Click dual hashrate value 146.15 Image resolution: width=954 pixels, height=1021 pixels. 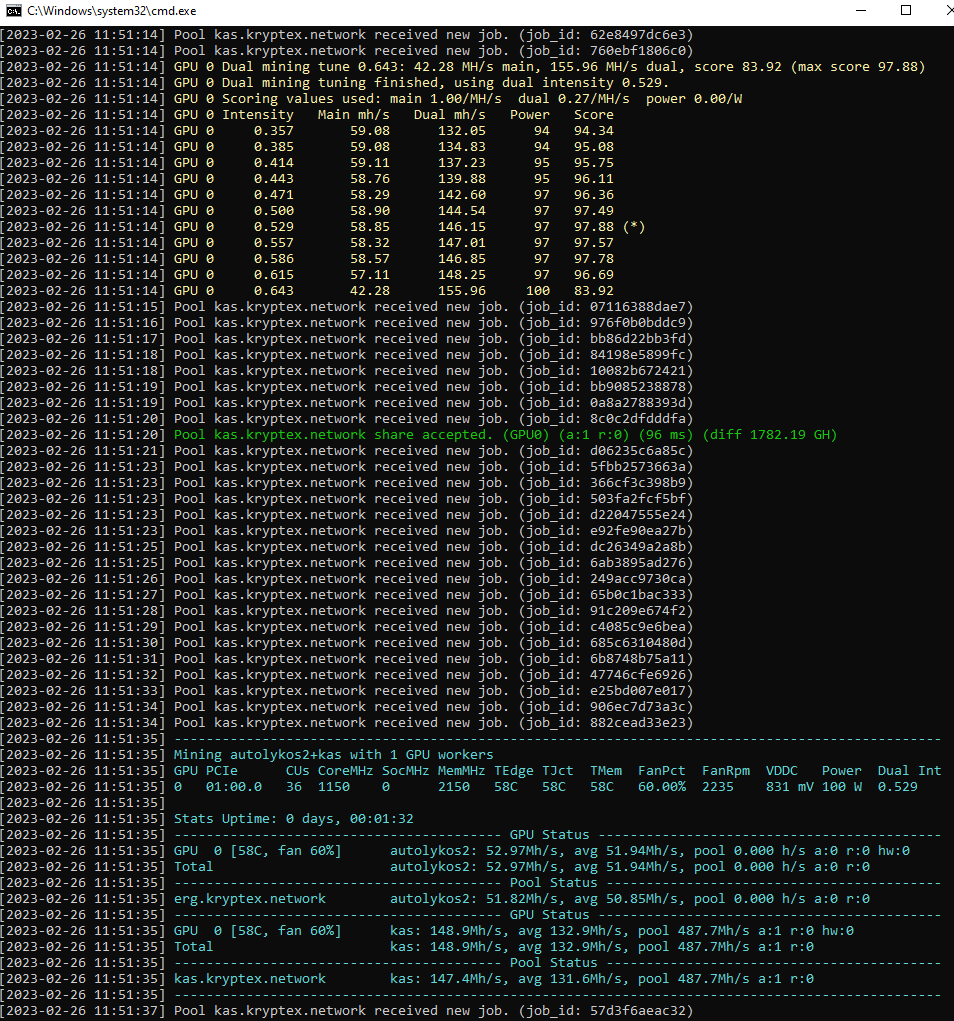[x=462, y=227]
